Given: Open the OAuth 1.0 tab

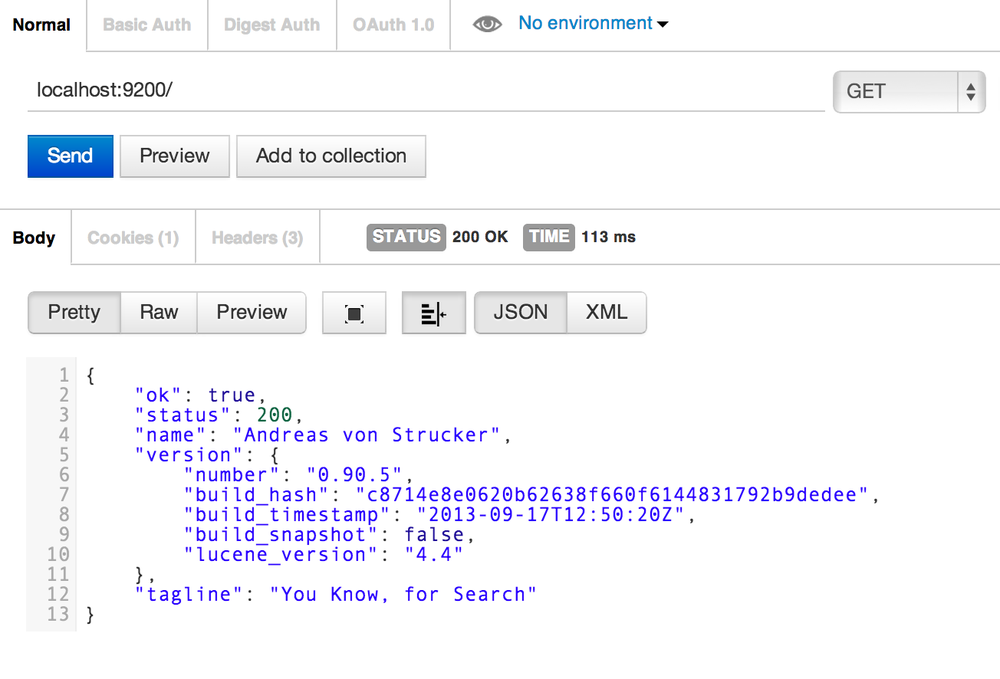Looking at the screenshot, I should point(392,24).
